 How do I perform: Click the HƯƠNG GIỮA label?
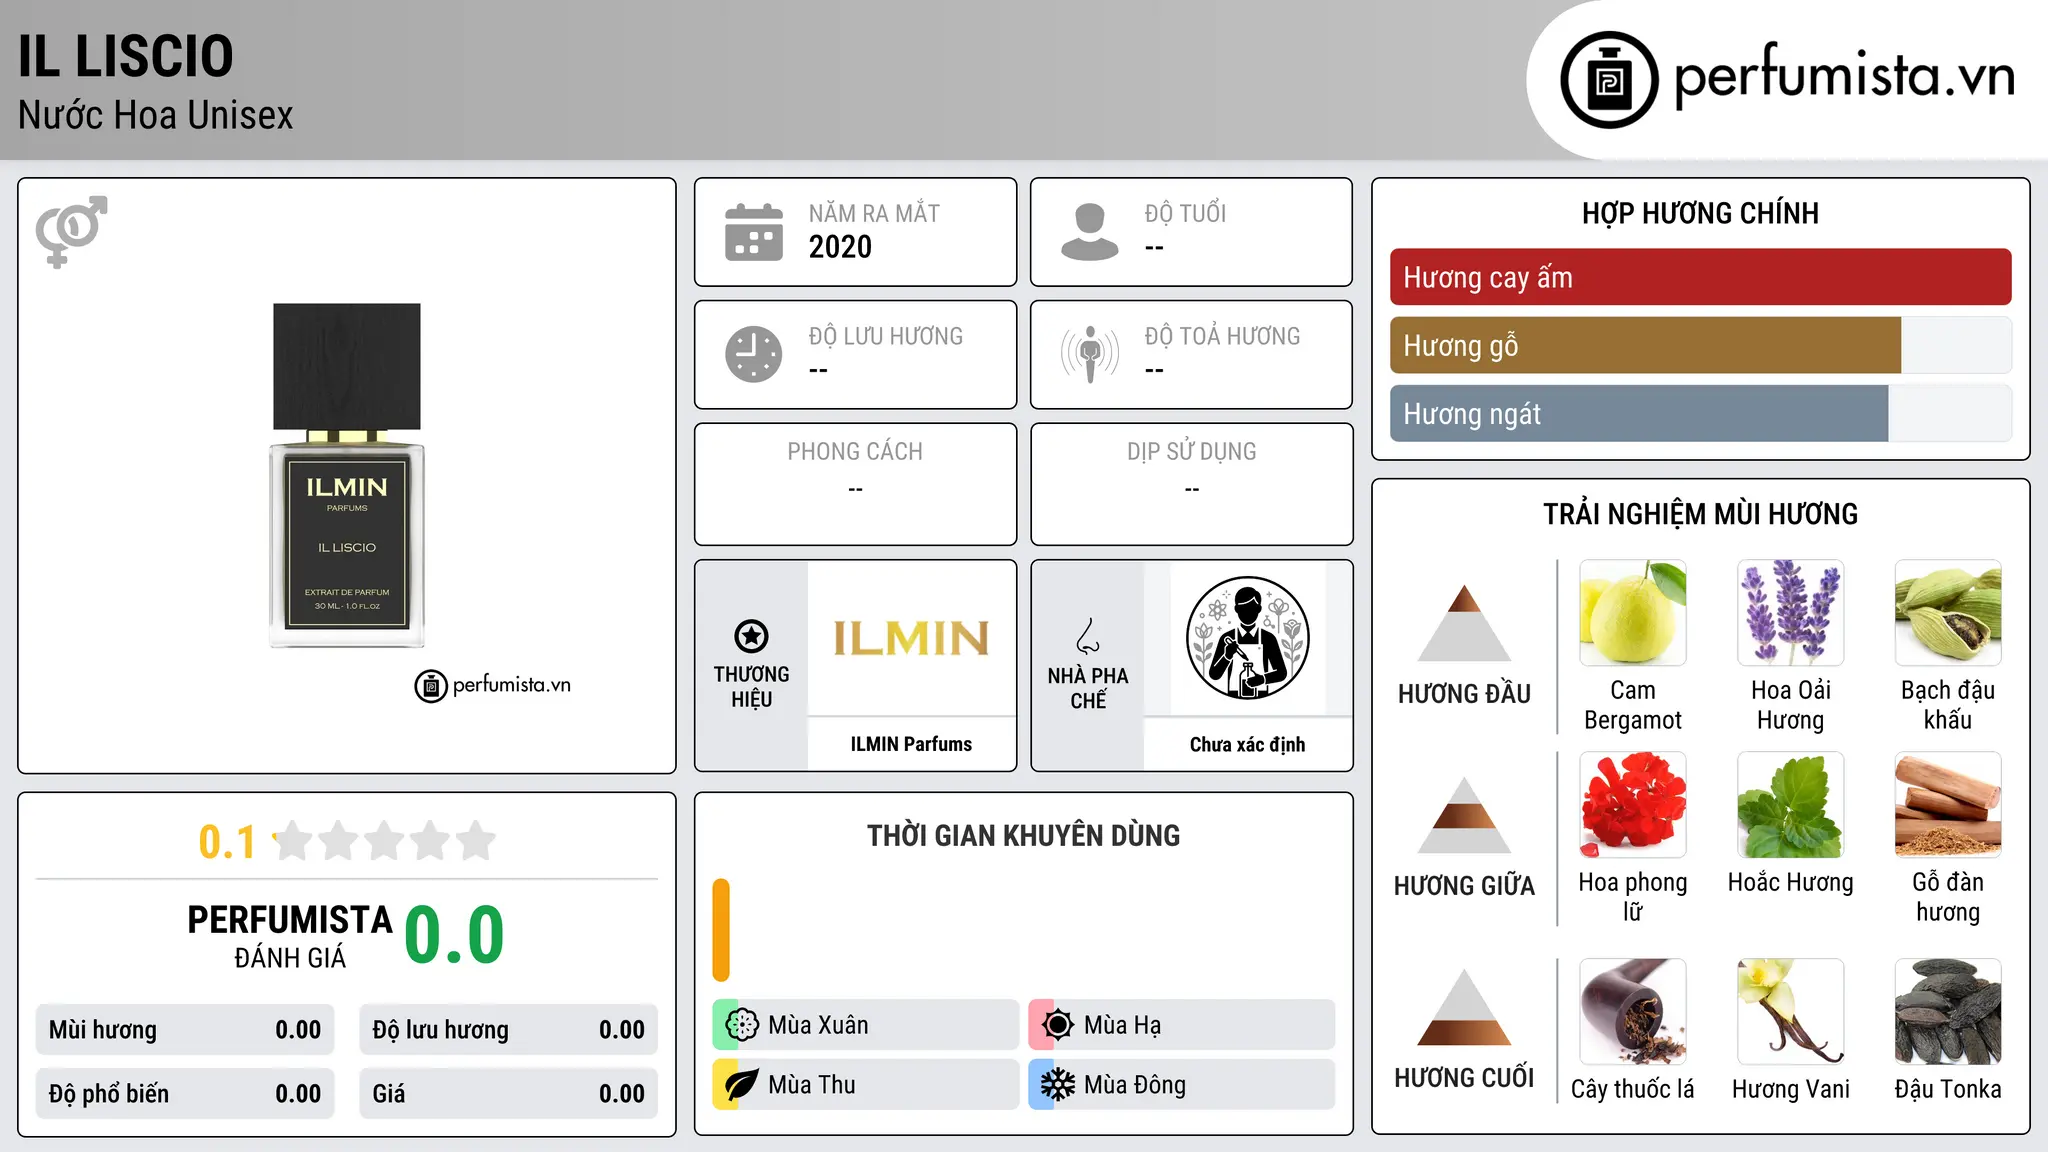(1464, 886)
